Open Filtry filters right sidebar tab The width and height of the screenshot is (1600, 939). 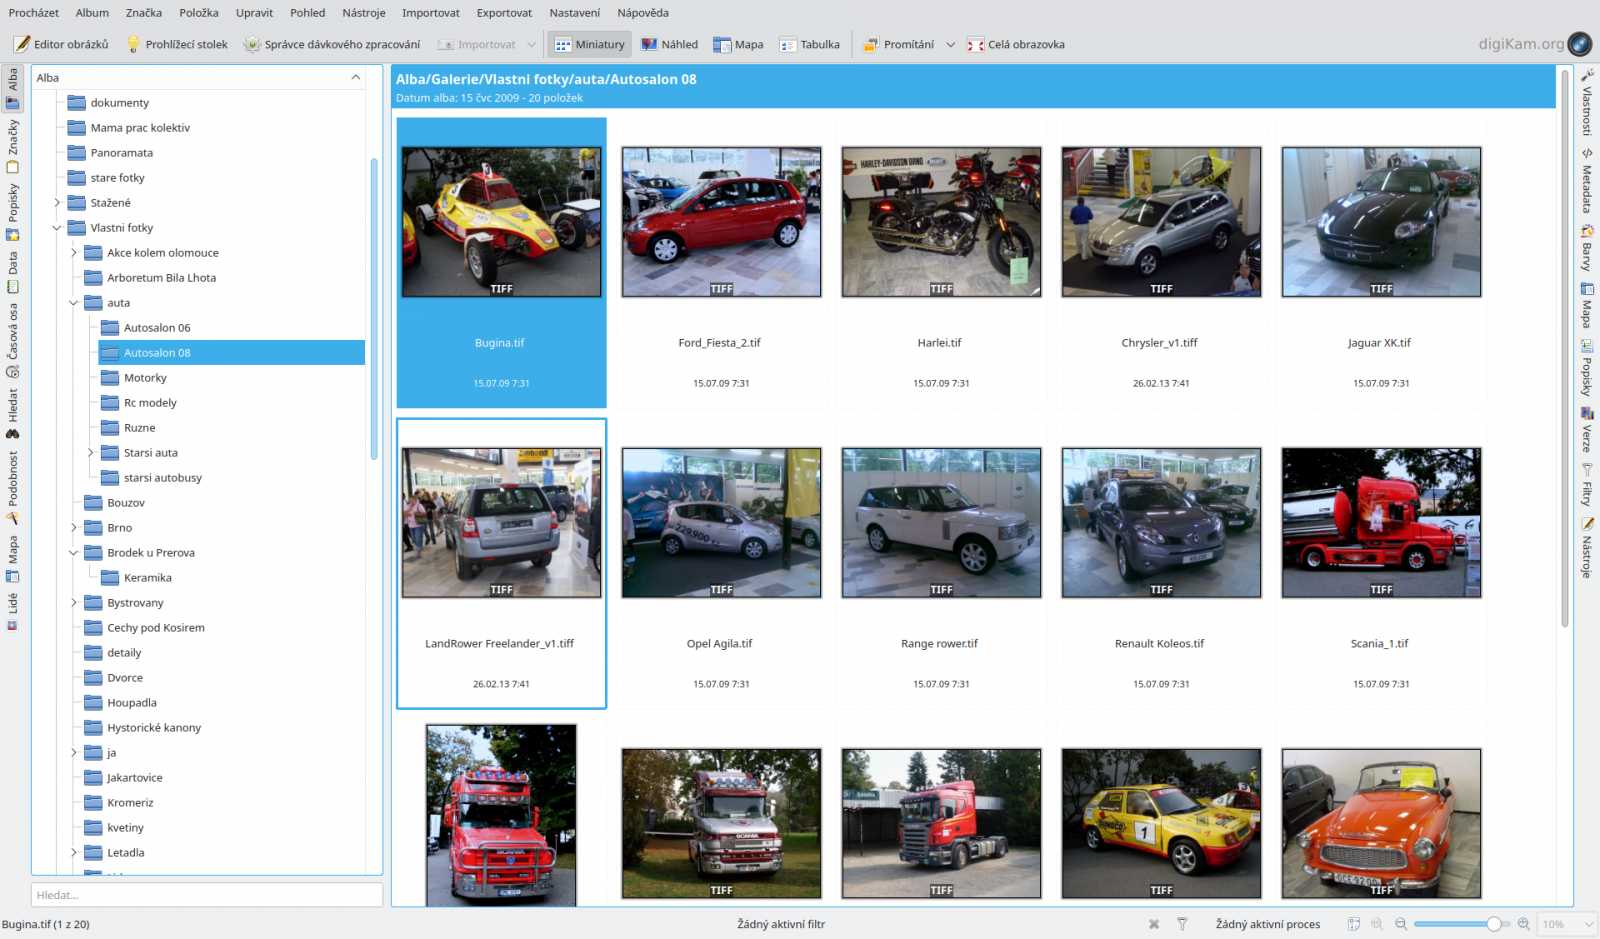coord(1587,484)
